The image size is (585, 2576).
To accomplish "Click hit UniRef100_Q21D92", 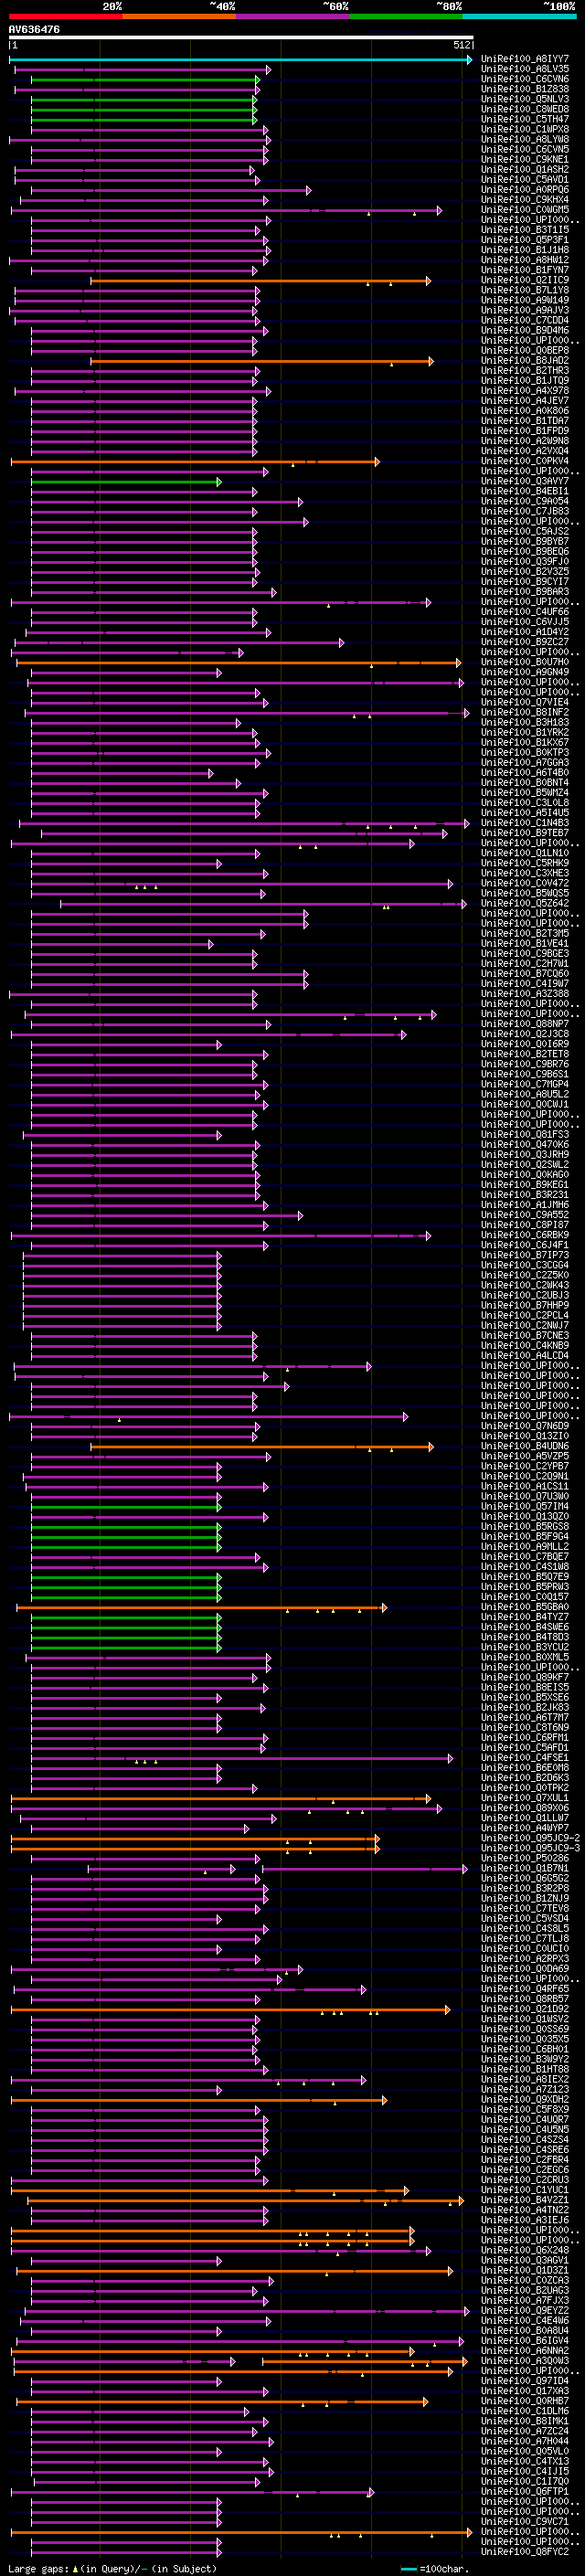I will pos(525,2009).
